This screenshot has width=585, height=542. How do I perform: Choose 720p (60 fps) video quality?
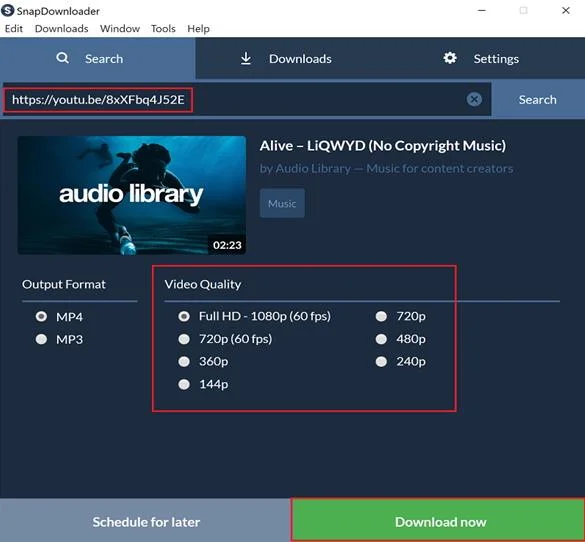pos(184,339)
